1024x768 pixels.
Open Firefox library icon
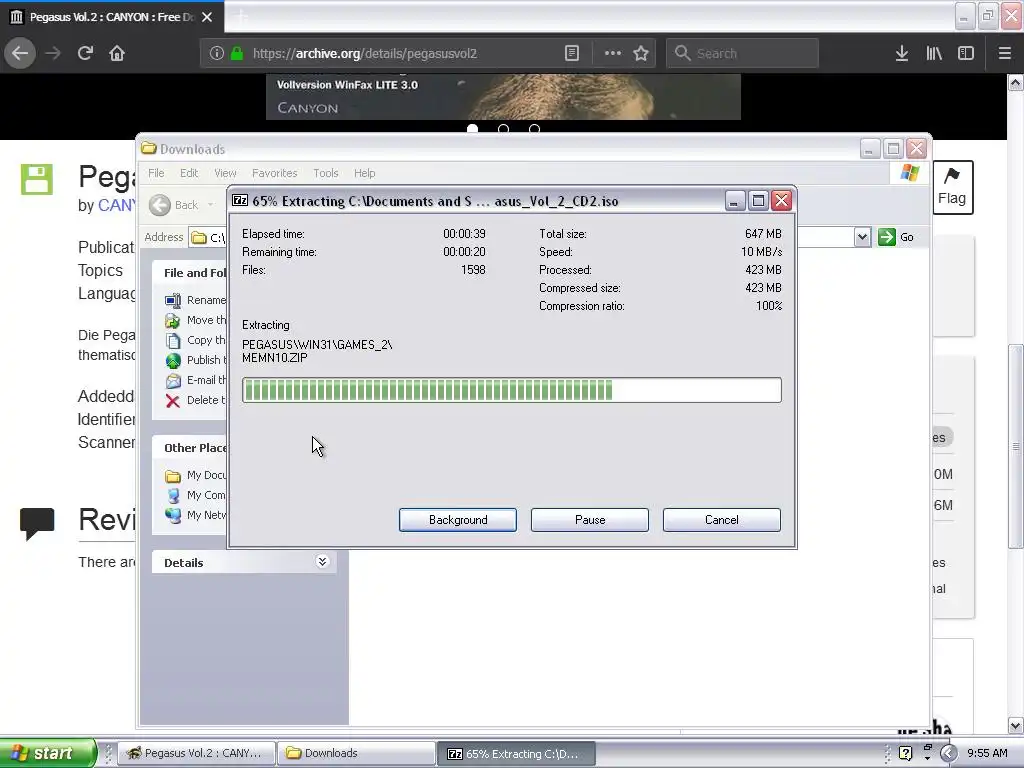click(x=934, y=54)
